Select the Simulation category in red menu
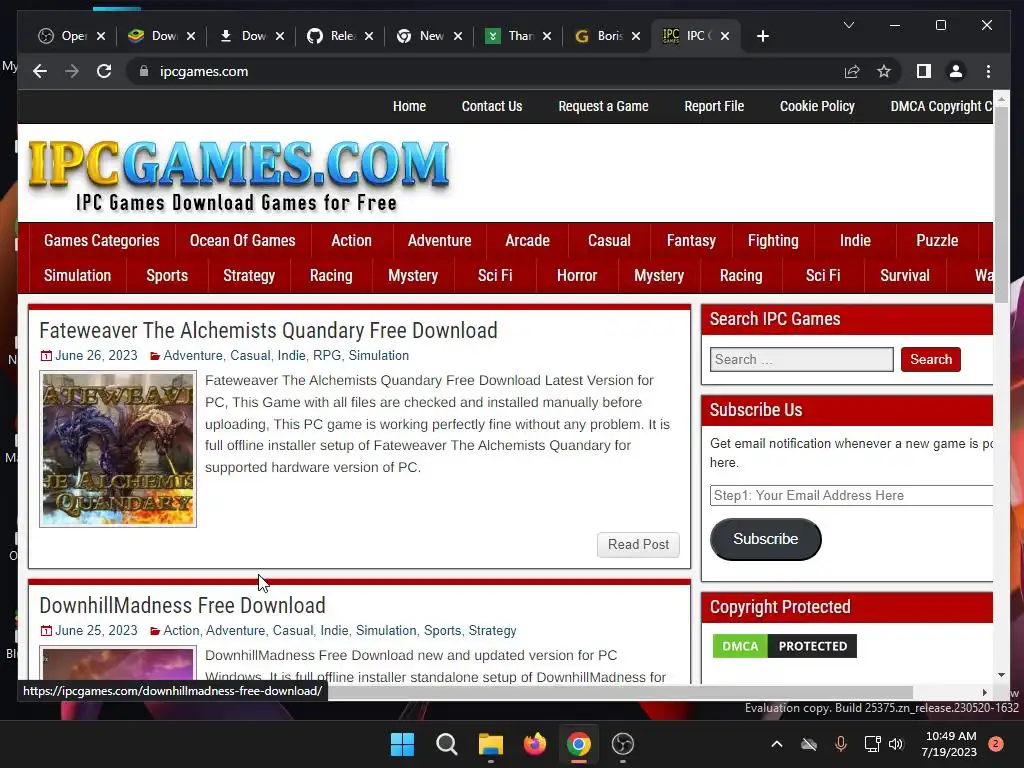Image resolution: width=1024 pixels, height=768 pixels. coord(77,276)
